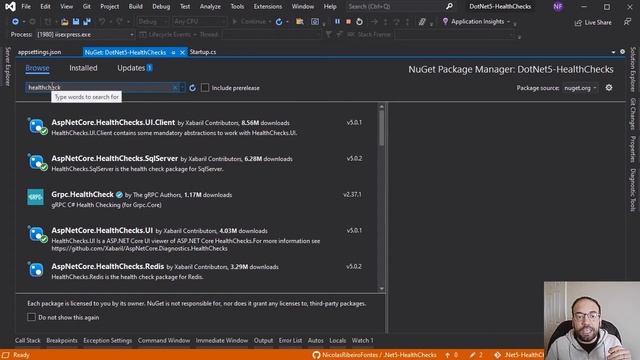Open the Debug configuration dropdown
640x360 pixels.
152,22
